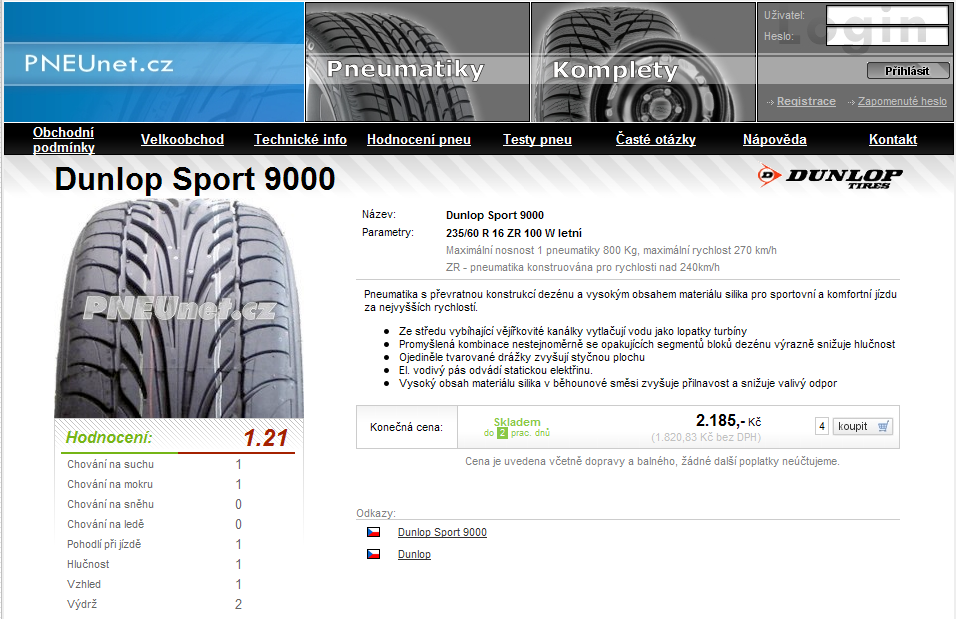Click the Vzhled rating row
The height and width of the screenshot is (619, 956).
[x=155, y=584]
